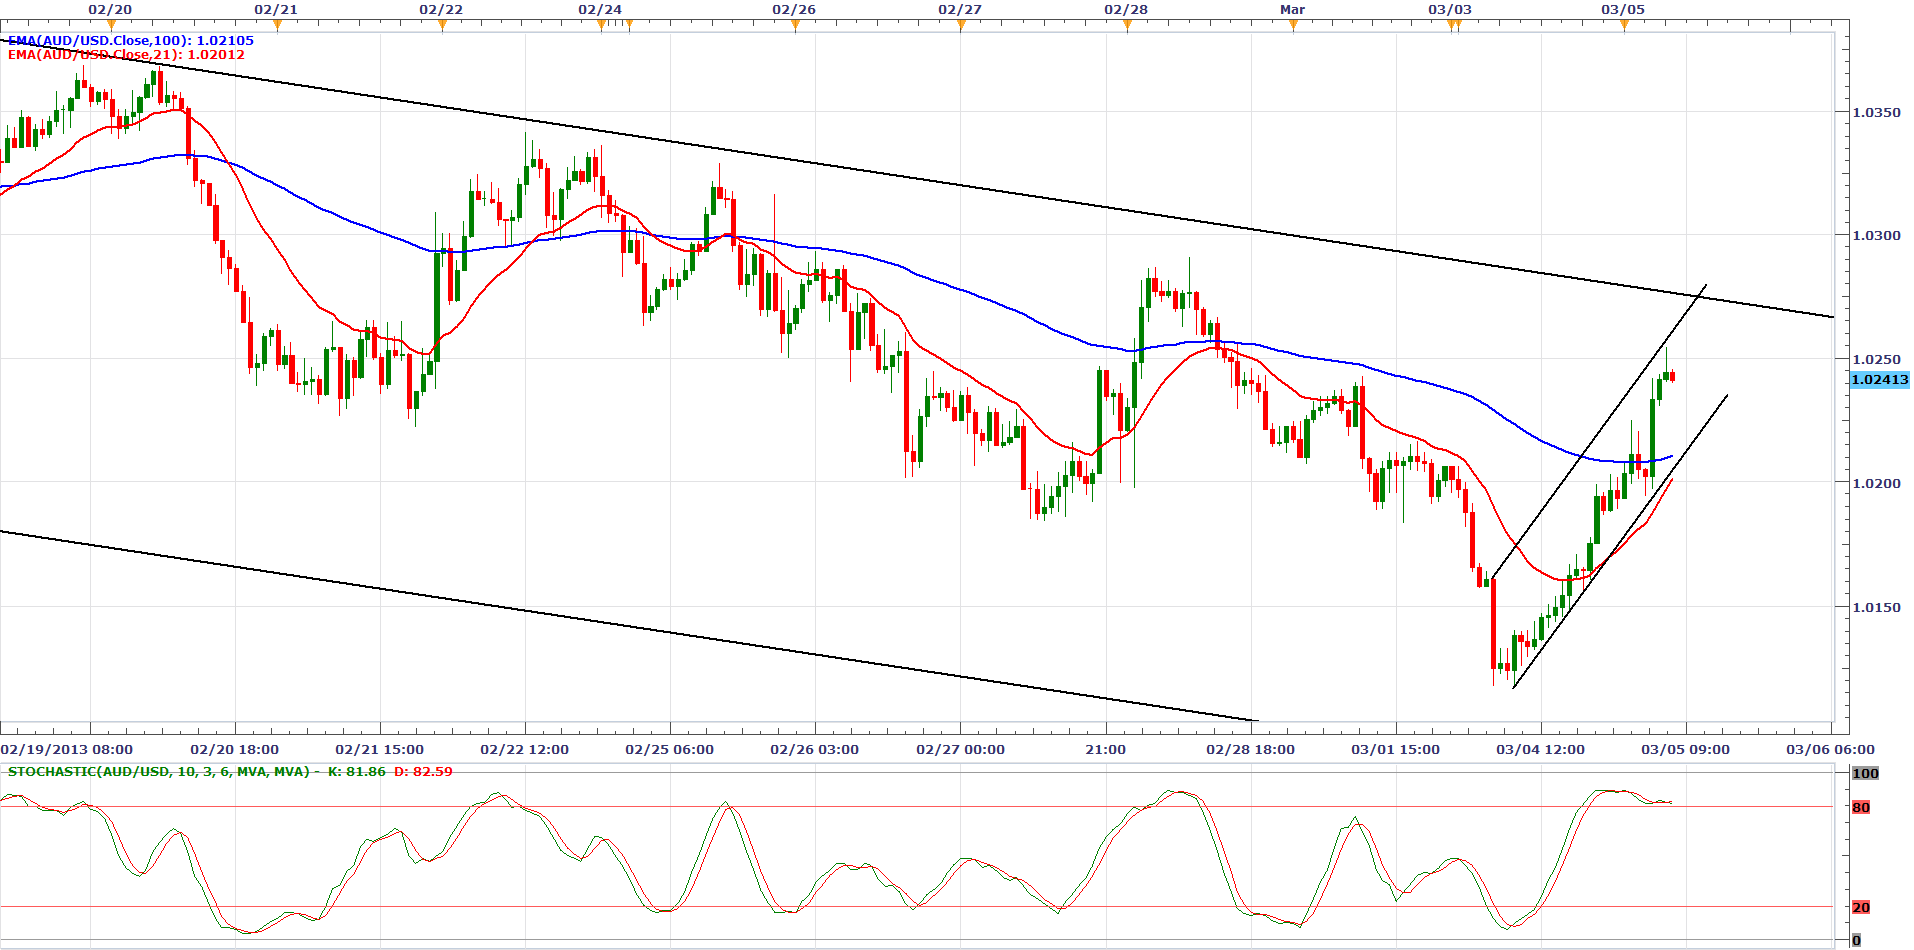Select the orange marker under 03/05
The height and width of the screenshot is (950, 1914).
pos(1624,25)
